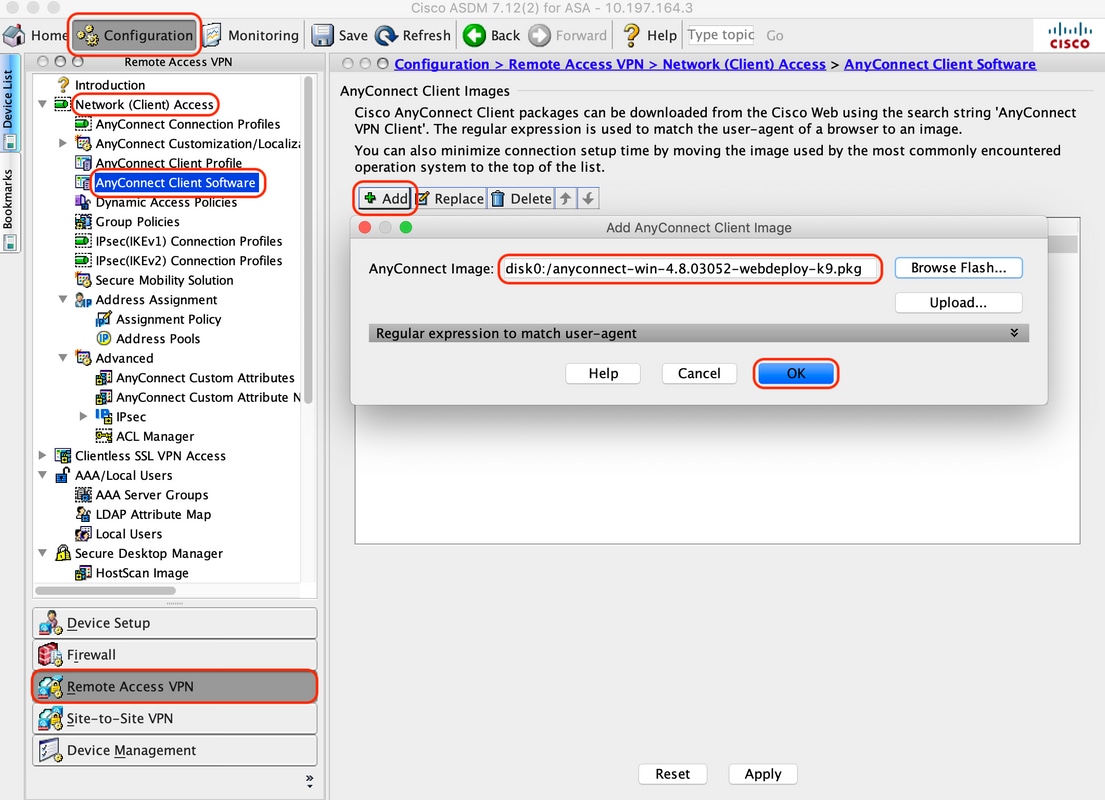The height and width of the screenshot is (800, 1105).
Task: Click the HostScan Image icon
Action: 82,573
